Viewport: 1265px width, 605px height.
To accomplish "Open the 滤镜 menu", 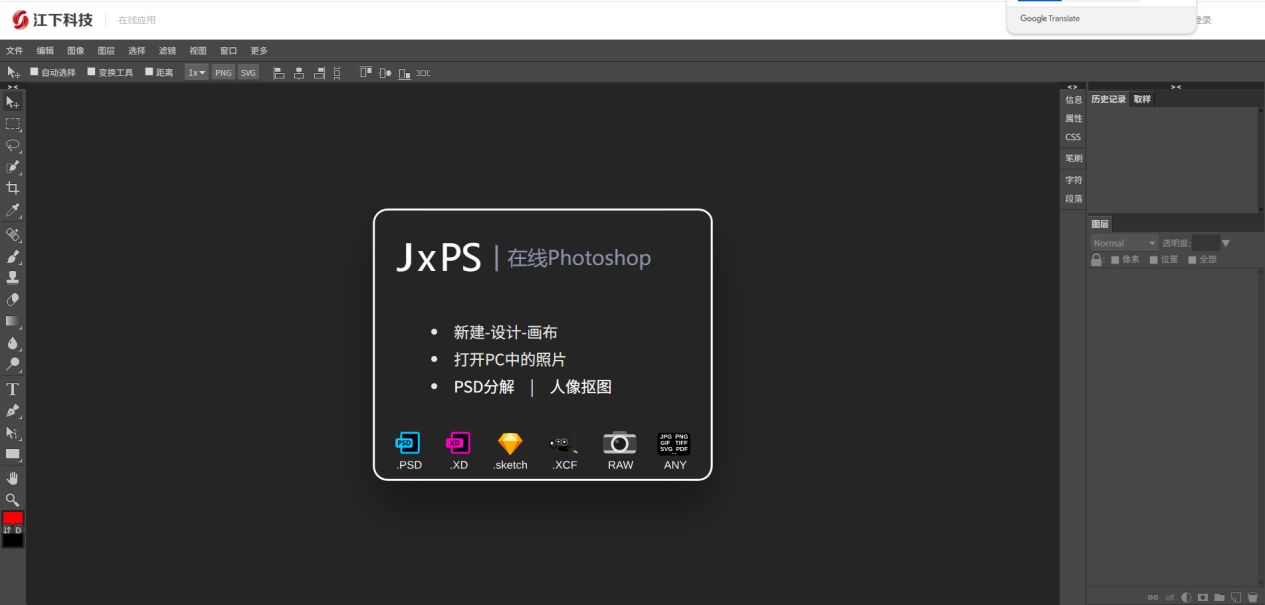I will (x=167, y=51).
